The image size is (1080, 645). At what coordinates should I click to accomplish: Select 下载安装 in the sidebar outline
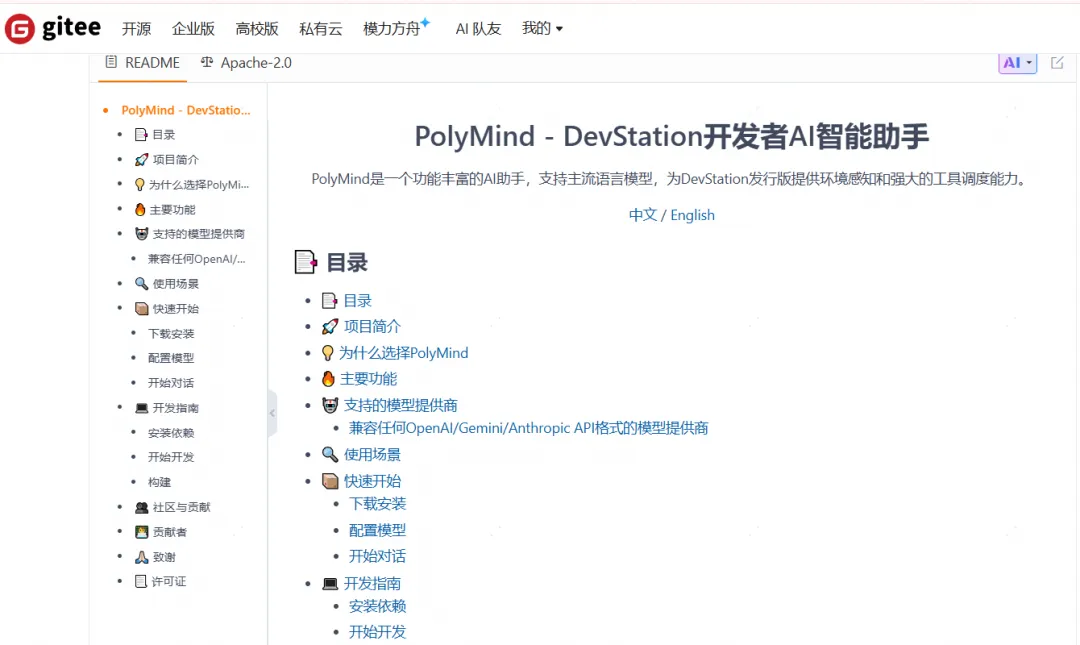coord(171,334)
